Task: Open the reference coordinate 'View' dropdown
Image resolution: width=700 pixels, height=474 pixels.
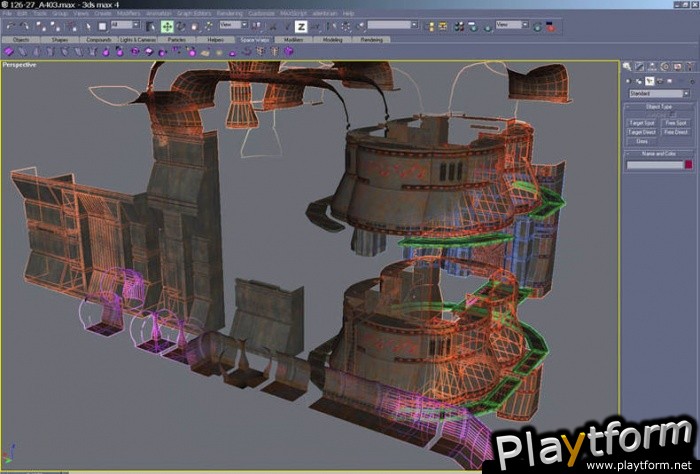Action: (x=232, y=25)
